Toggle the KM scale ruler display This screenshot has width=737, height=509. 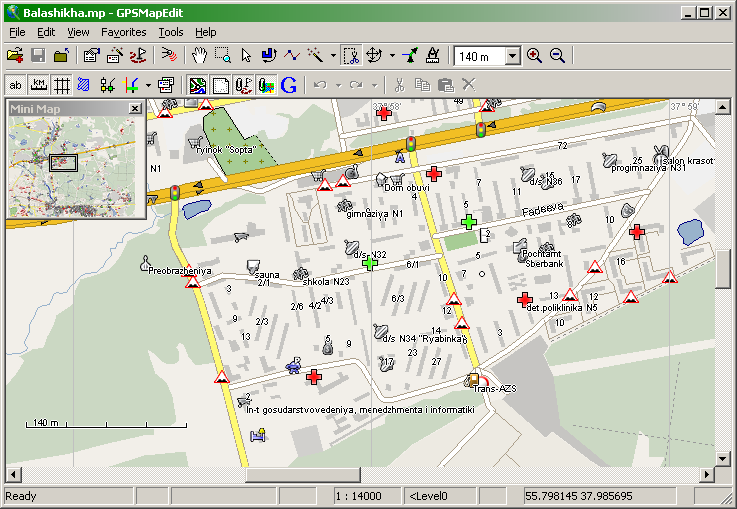(38, 85)
